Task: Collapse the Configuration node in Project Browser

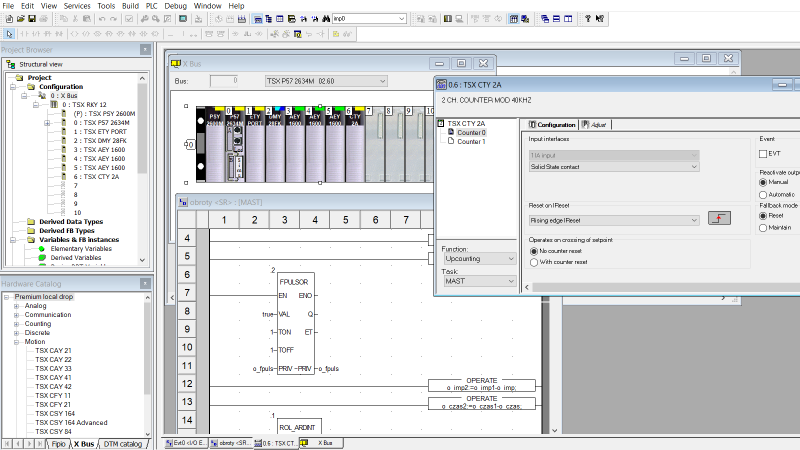Action: click(13, 87)
